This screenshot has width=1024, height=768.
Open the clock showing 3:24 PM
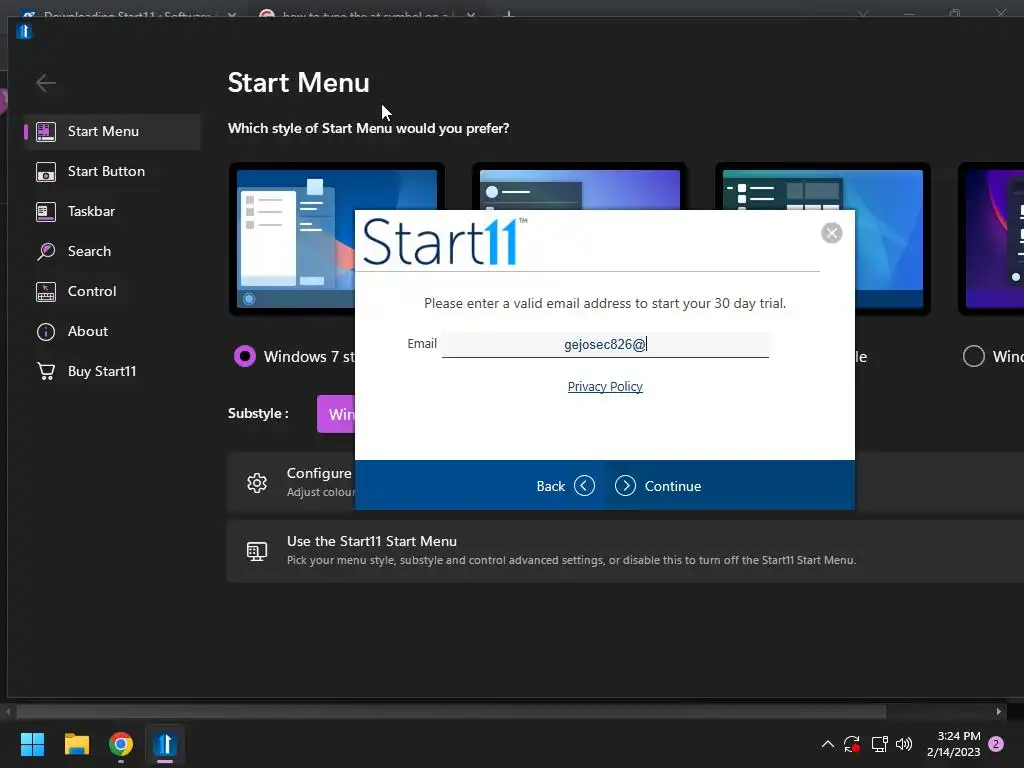953,744
